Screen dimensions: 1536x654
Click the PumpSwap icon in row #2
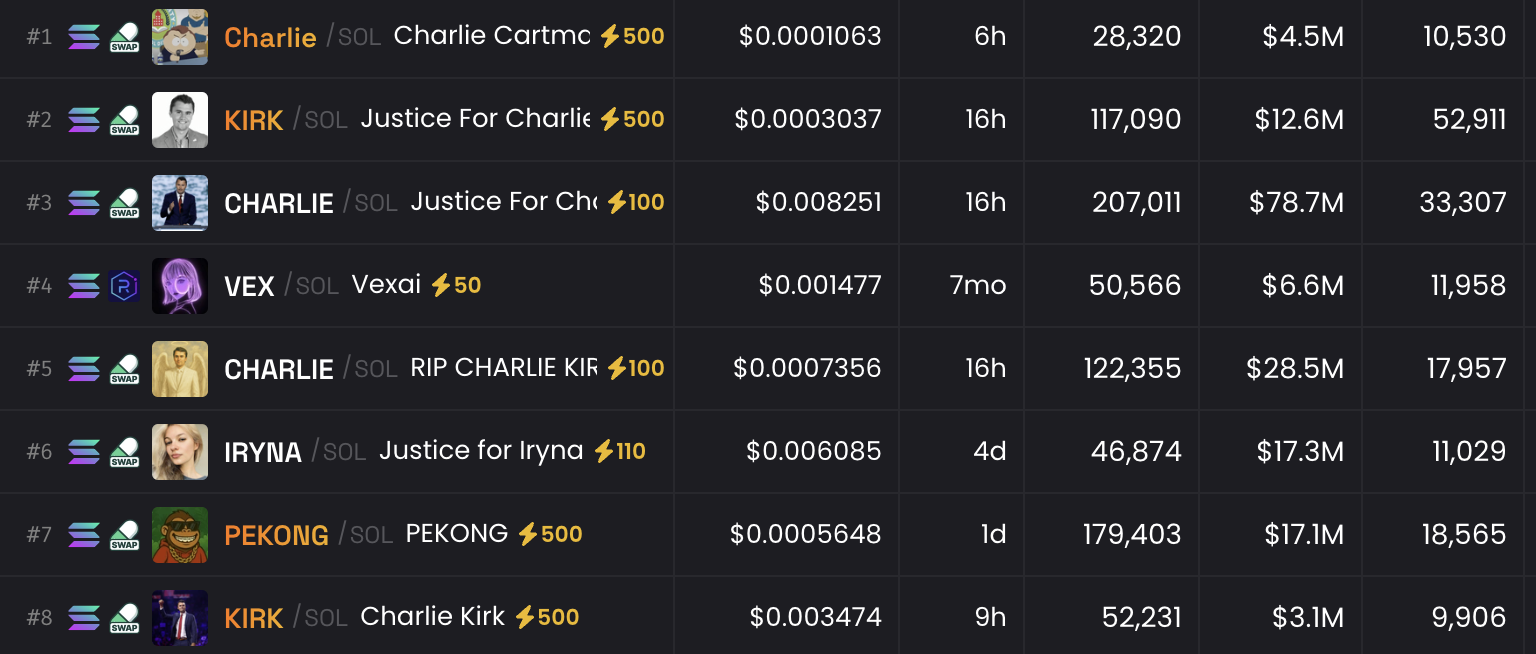click(124, 120)
